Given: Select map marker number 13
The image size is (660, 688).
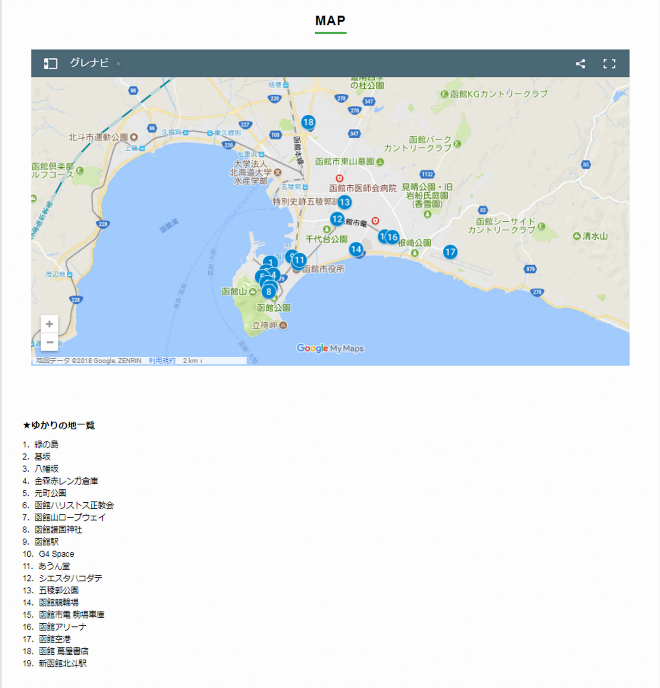Looking at the screenshot, I should pyautogui.click(x=344, y=201).
